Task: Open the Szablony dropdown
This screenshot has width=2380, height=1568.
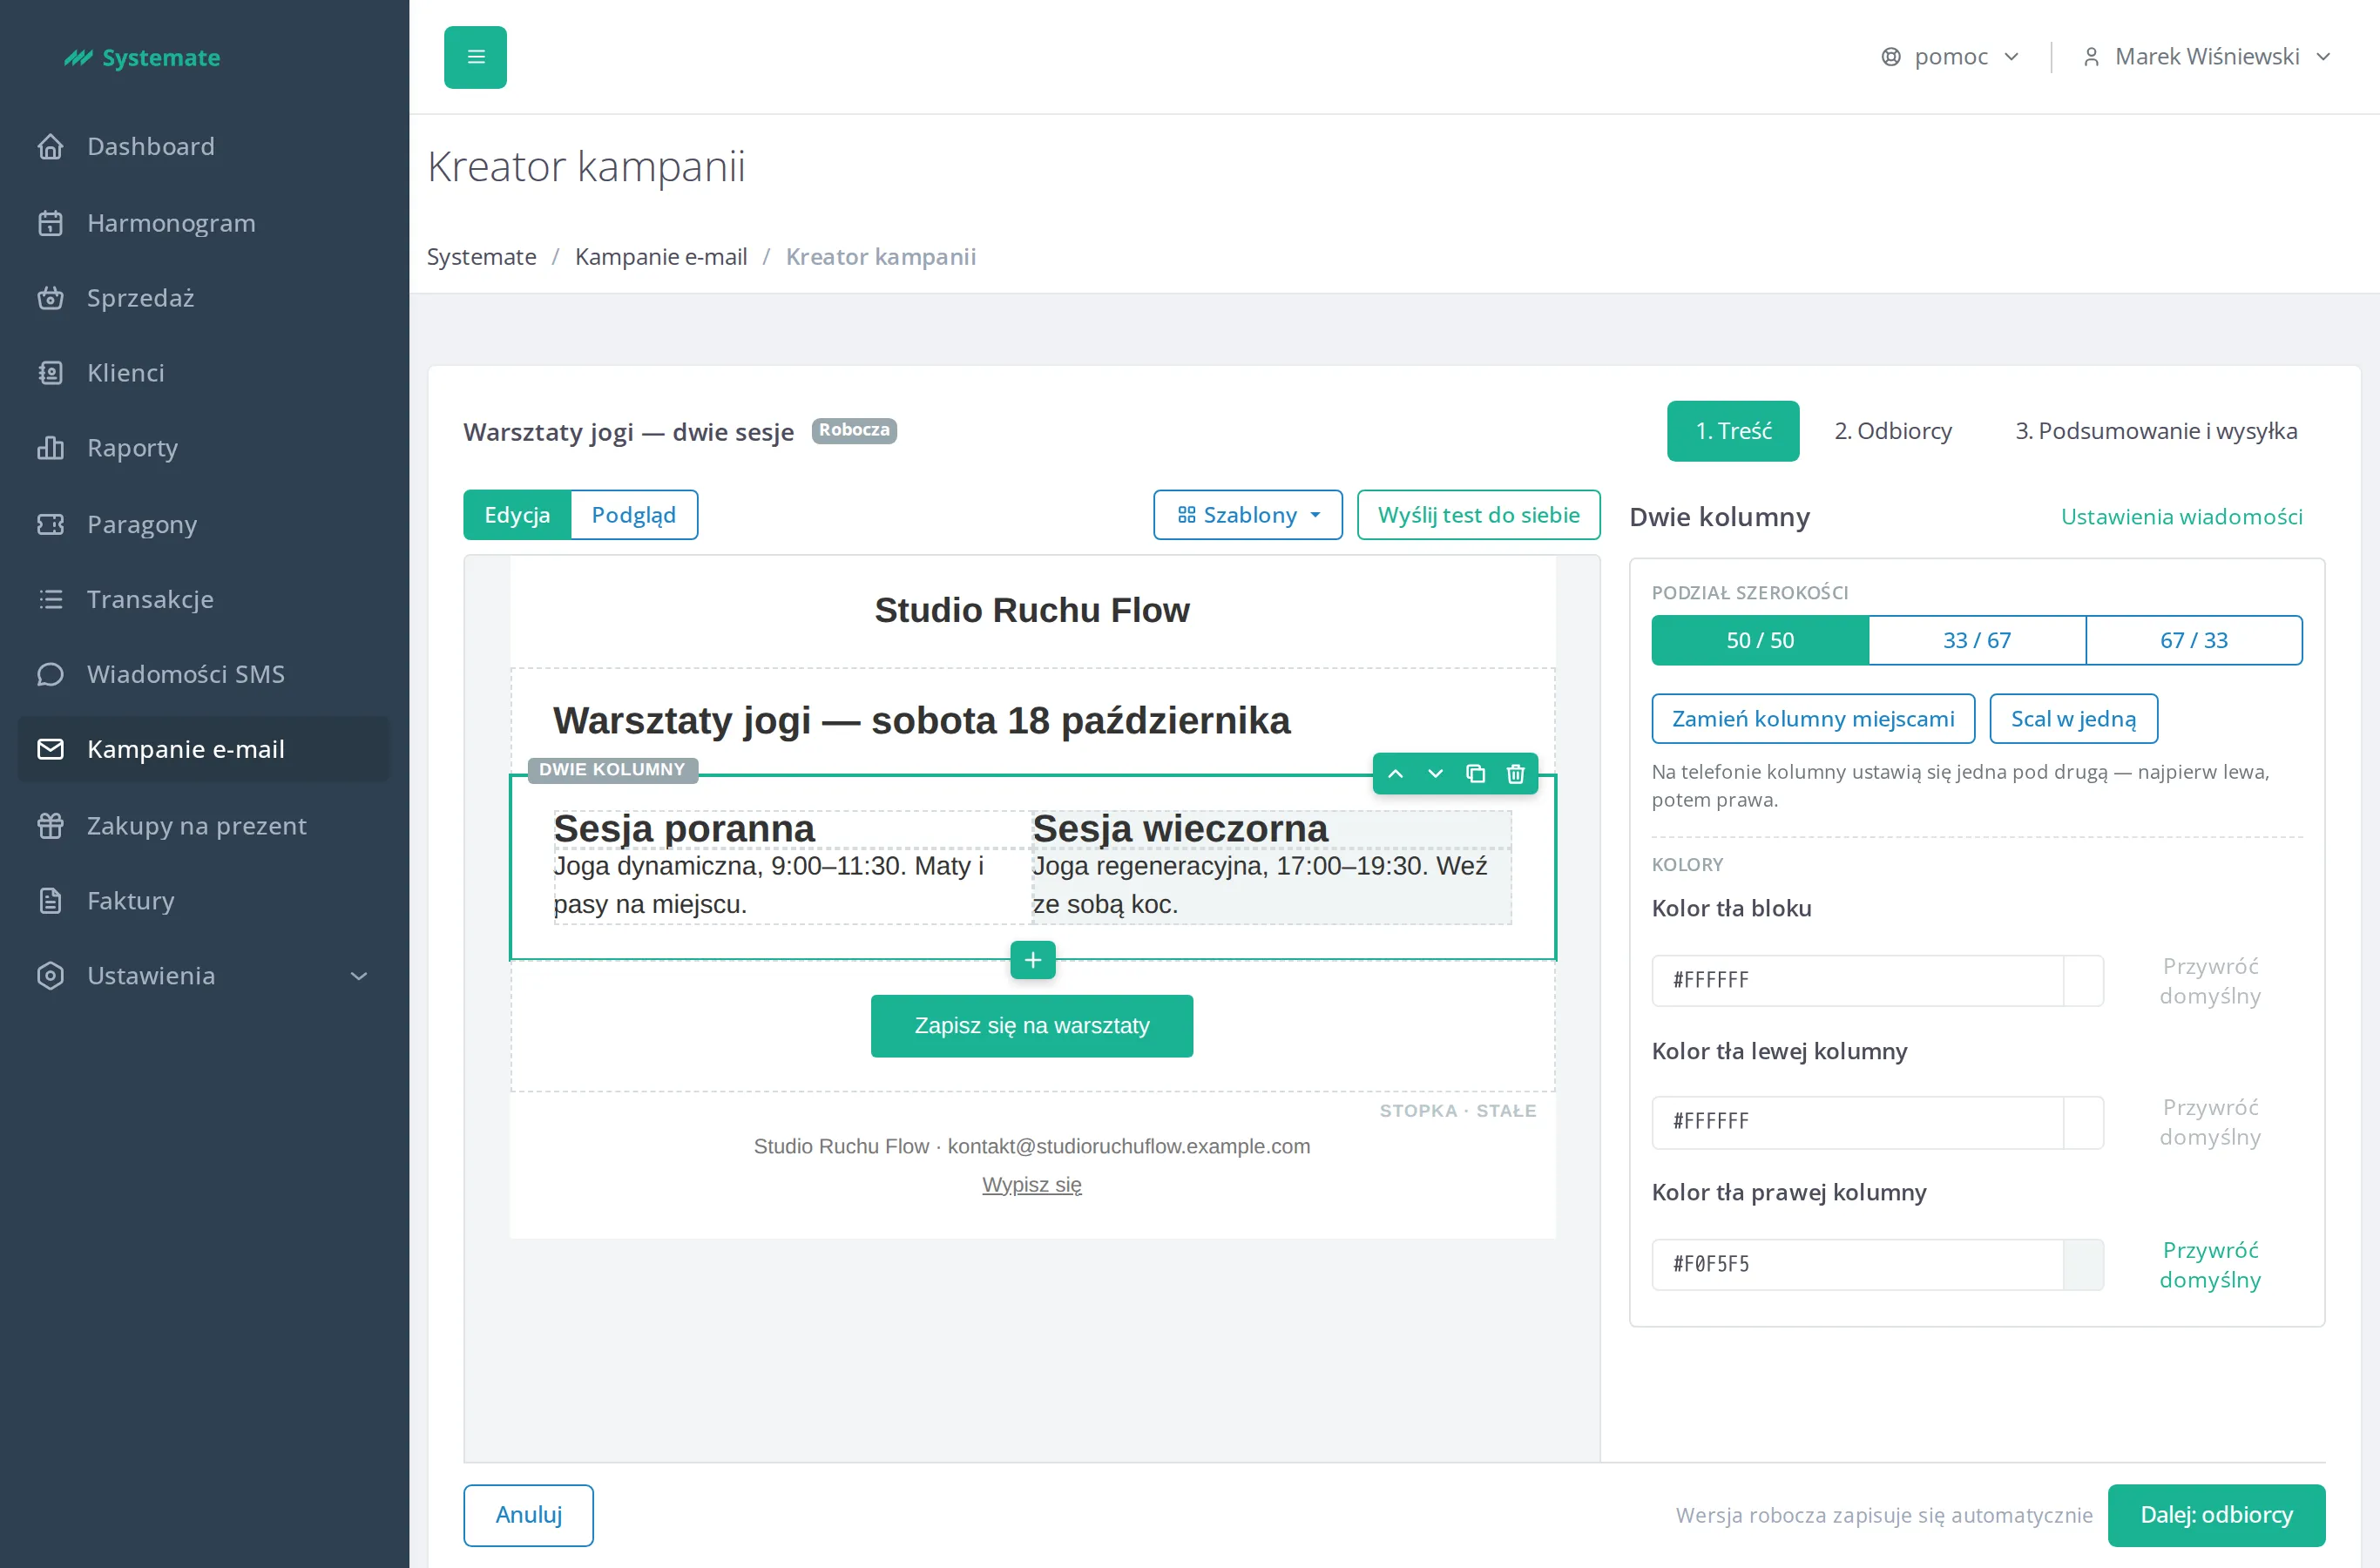Action: coord(1248,515)
